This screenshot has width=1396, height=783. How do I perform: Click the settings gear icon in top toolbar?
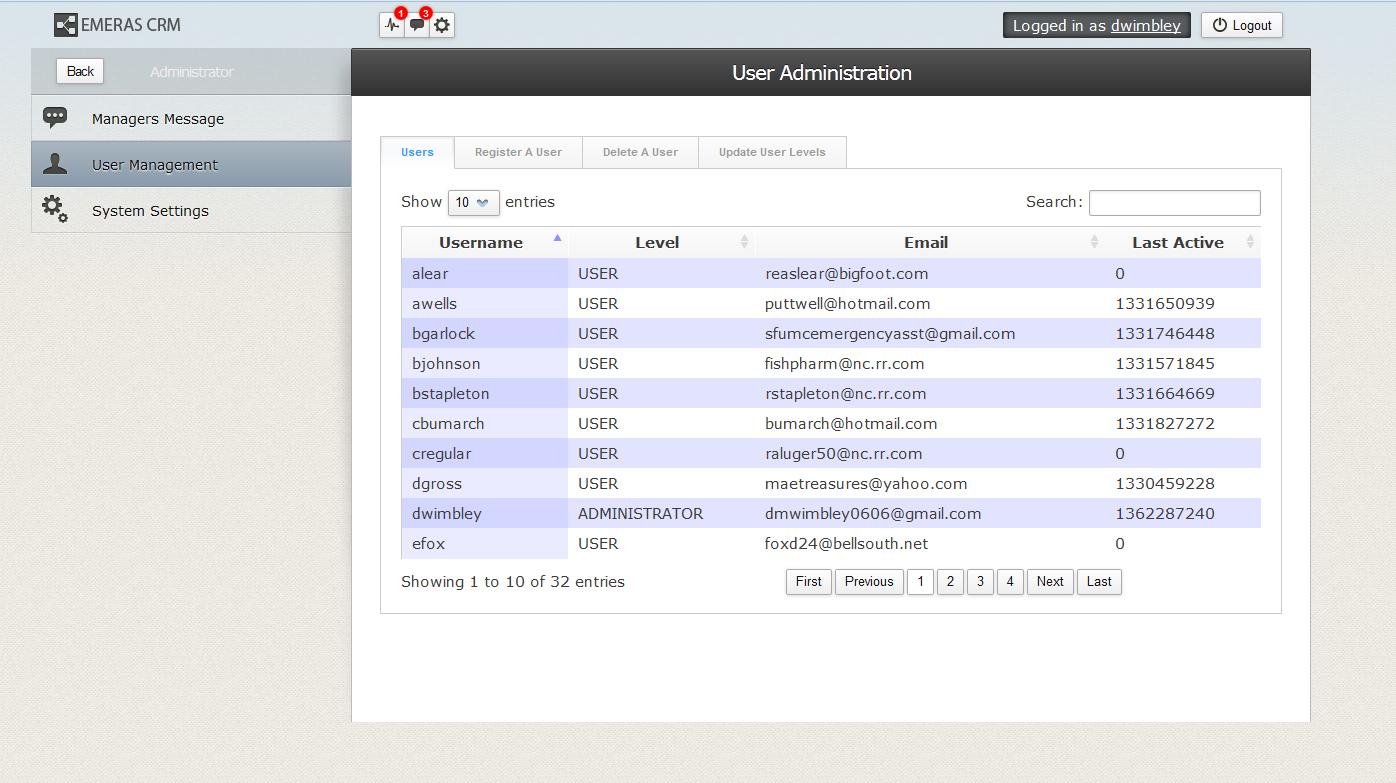442,26
